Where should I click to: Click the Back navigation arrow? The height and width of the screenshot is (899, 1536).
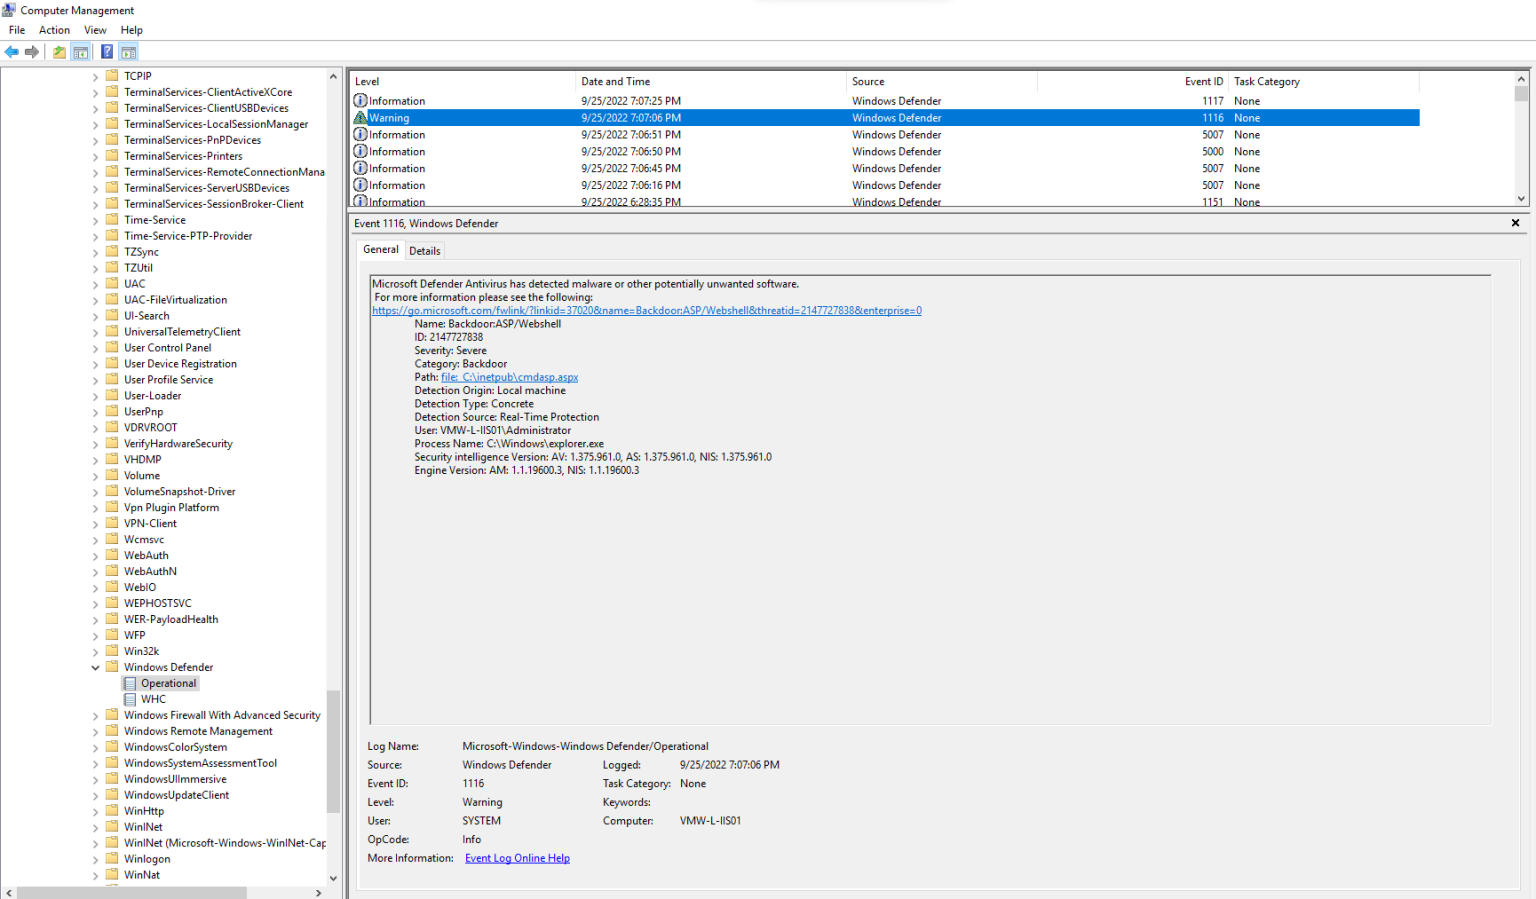pos(11,51)
